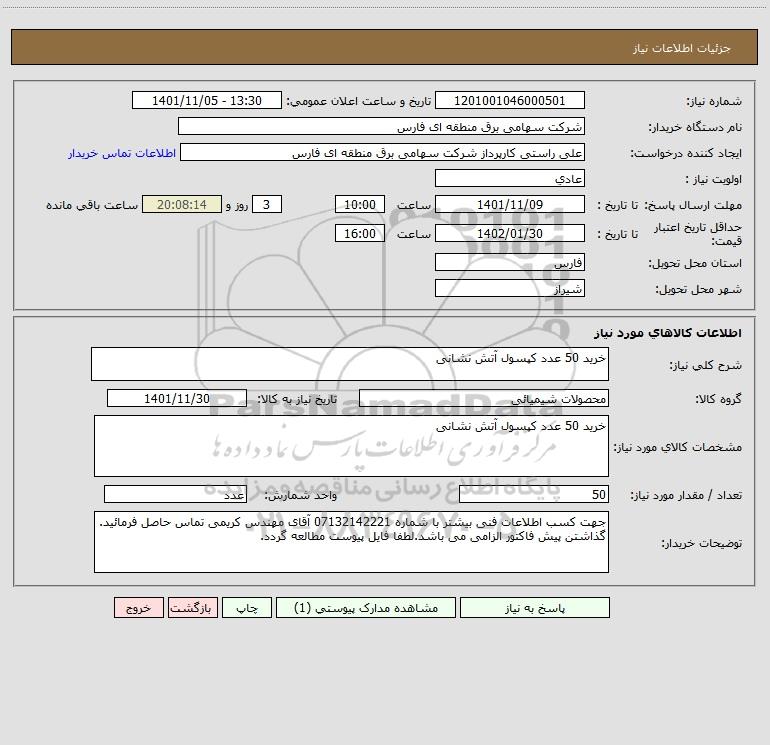
Task: Click the label تاریخ نیاز به کالا
Action: tap(298, 399)
